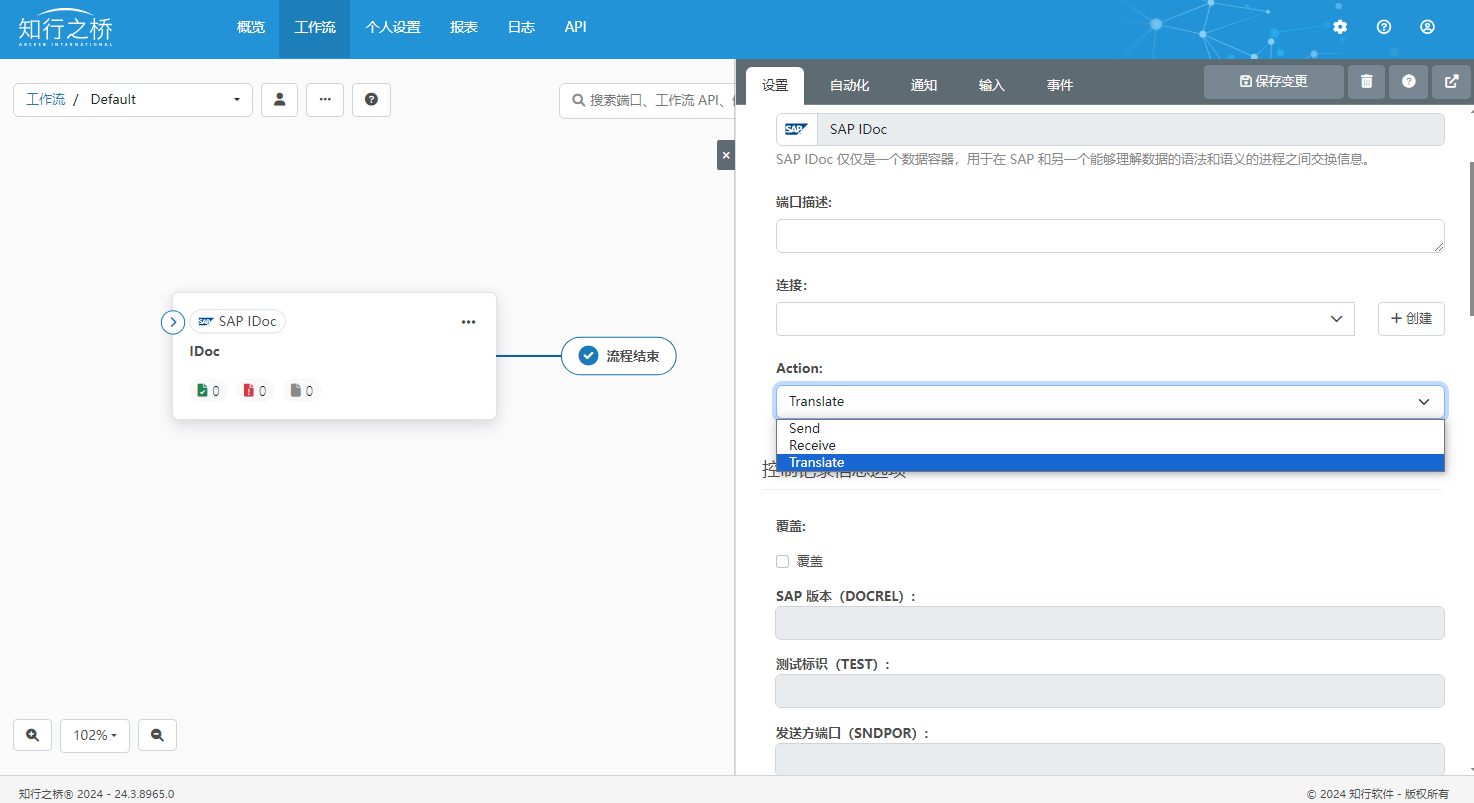
Task: Click the trash delete icon in panel
Action: tap(1366, 82)
